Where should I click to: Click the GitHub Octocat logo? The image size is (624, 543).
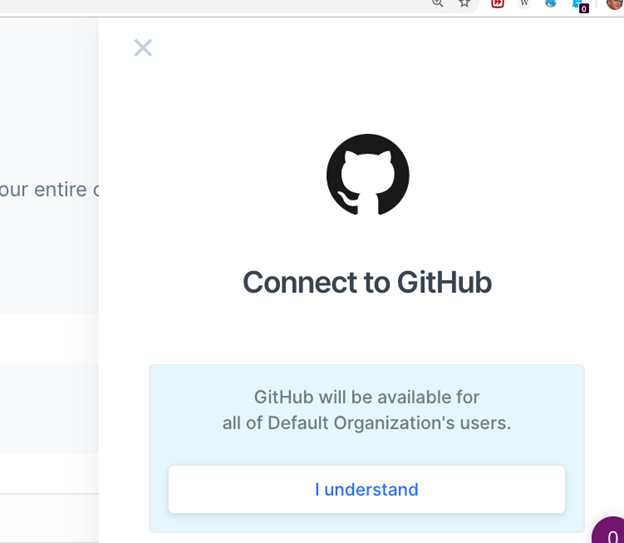[x=368, y=174]
